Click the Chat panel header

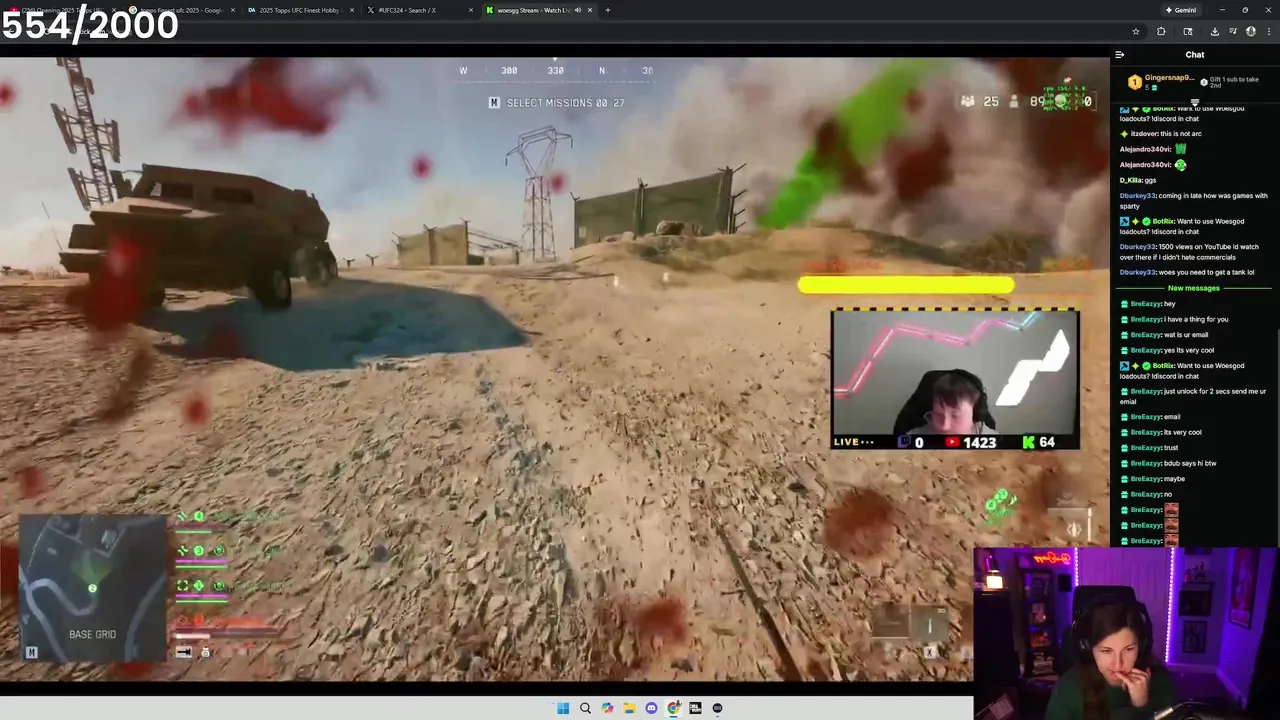[1195, 55]
